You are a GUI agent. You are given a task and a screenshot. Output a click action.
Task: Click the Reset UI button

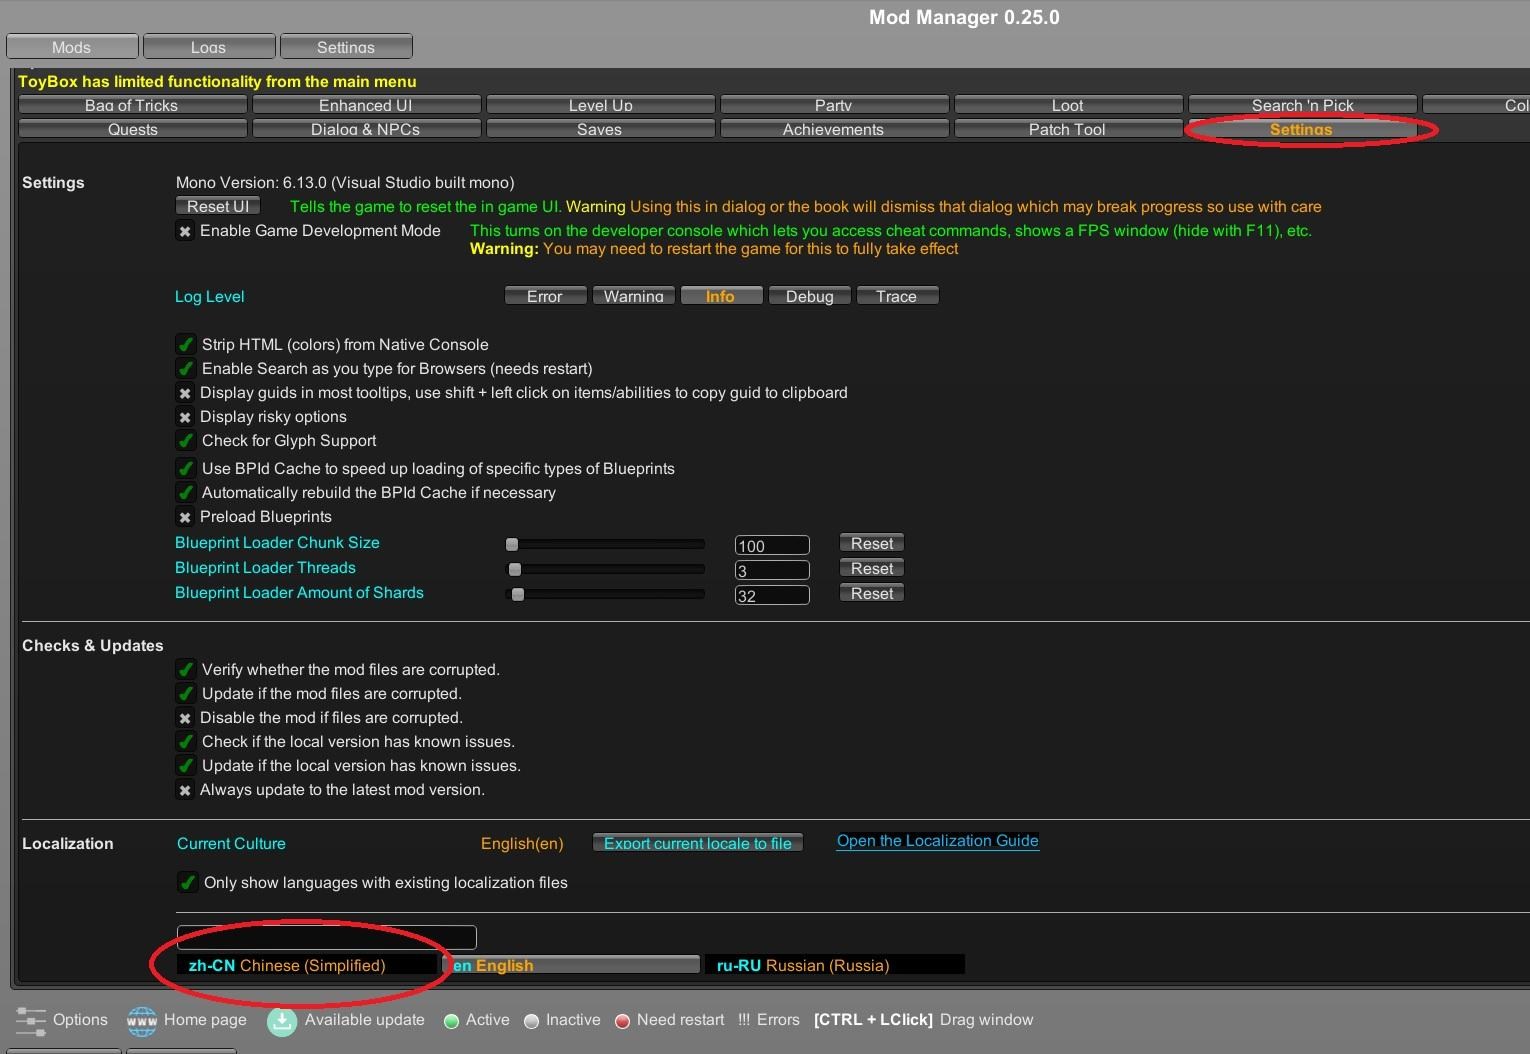click(217, 205)
